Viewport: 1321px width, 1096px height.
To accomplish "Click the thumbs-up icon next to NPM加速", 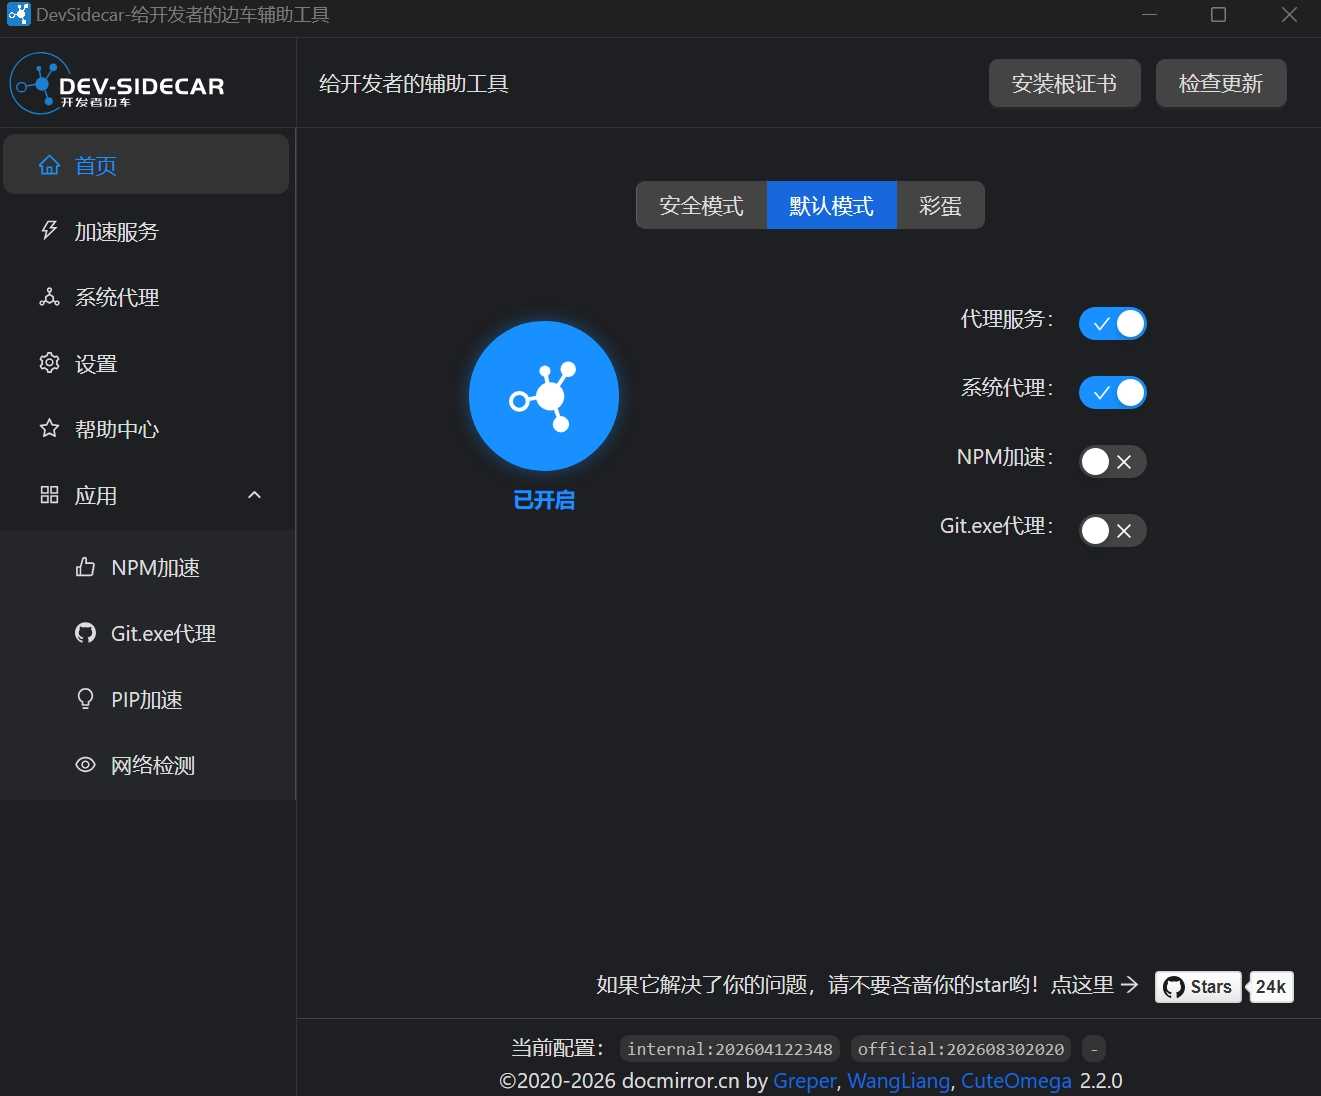I will (x=85, y=567).
